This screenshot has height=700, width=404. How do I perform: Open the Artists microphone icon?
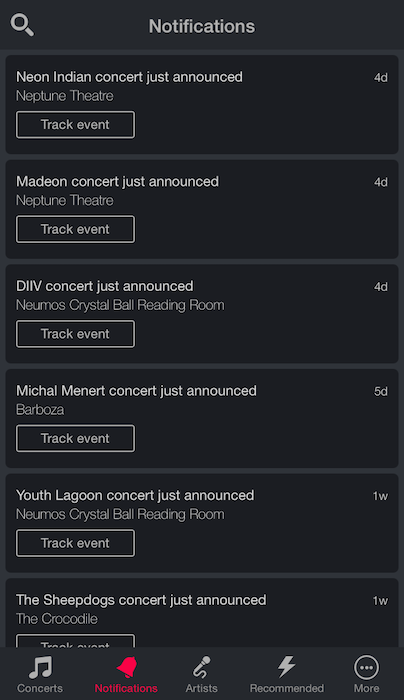(x=202, y=667)
